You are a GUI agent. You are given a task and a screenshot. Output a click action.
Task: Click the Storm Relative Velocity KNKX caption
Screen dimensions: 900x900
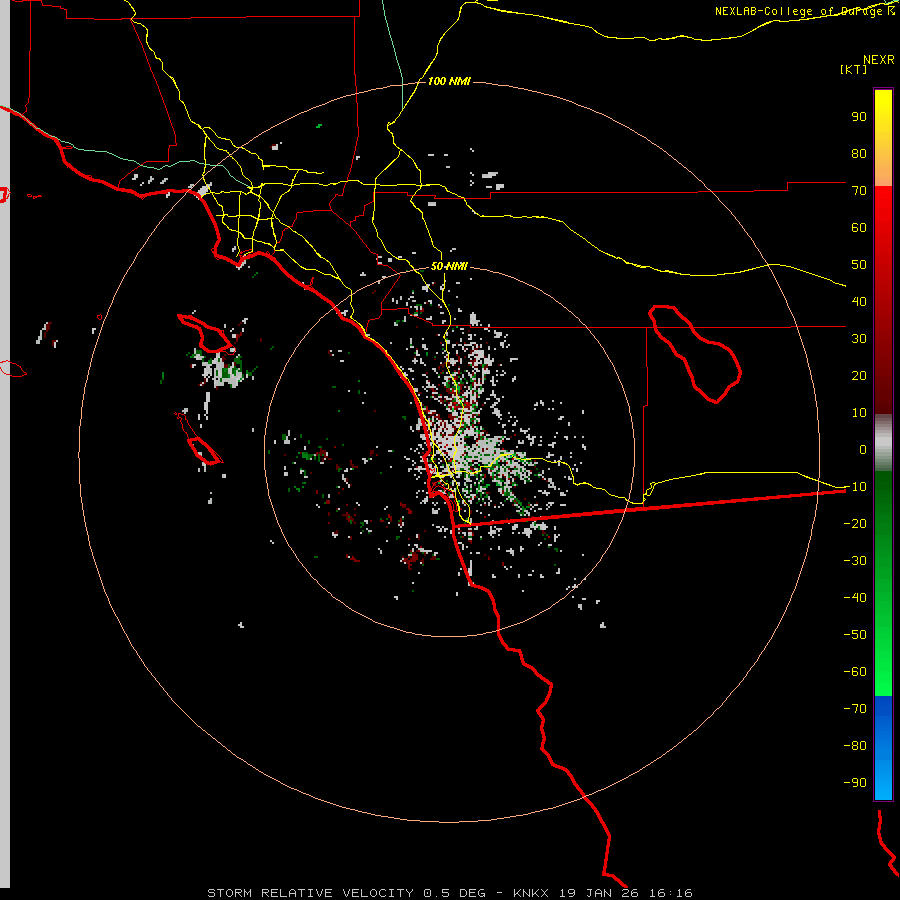click(x=449, y=893)
